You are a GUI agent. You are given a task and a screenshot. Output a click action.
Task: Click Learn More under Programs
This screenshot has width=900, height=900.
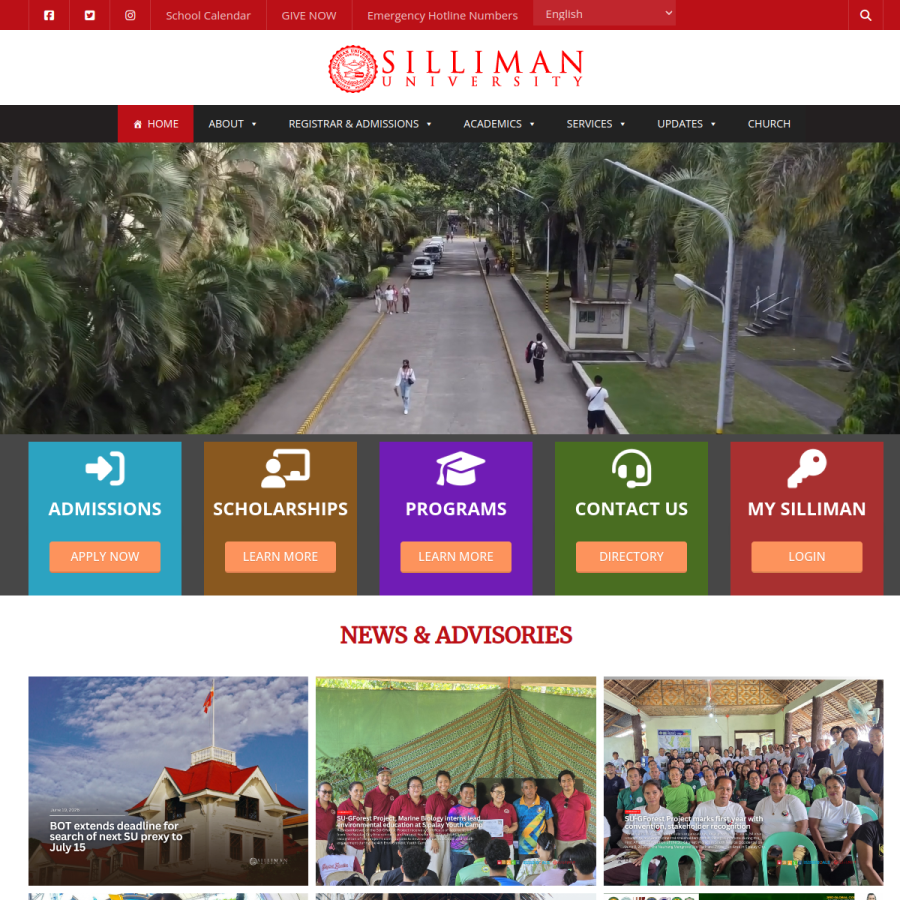(456, 557)
